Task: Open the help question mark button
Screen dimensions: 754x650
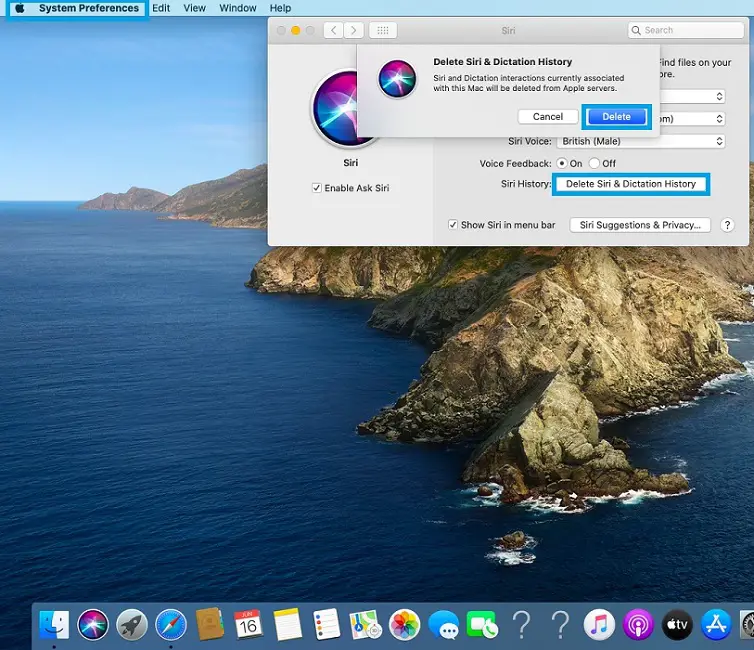Action: [727, 225]
